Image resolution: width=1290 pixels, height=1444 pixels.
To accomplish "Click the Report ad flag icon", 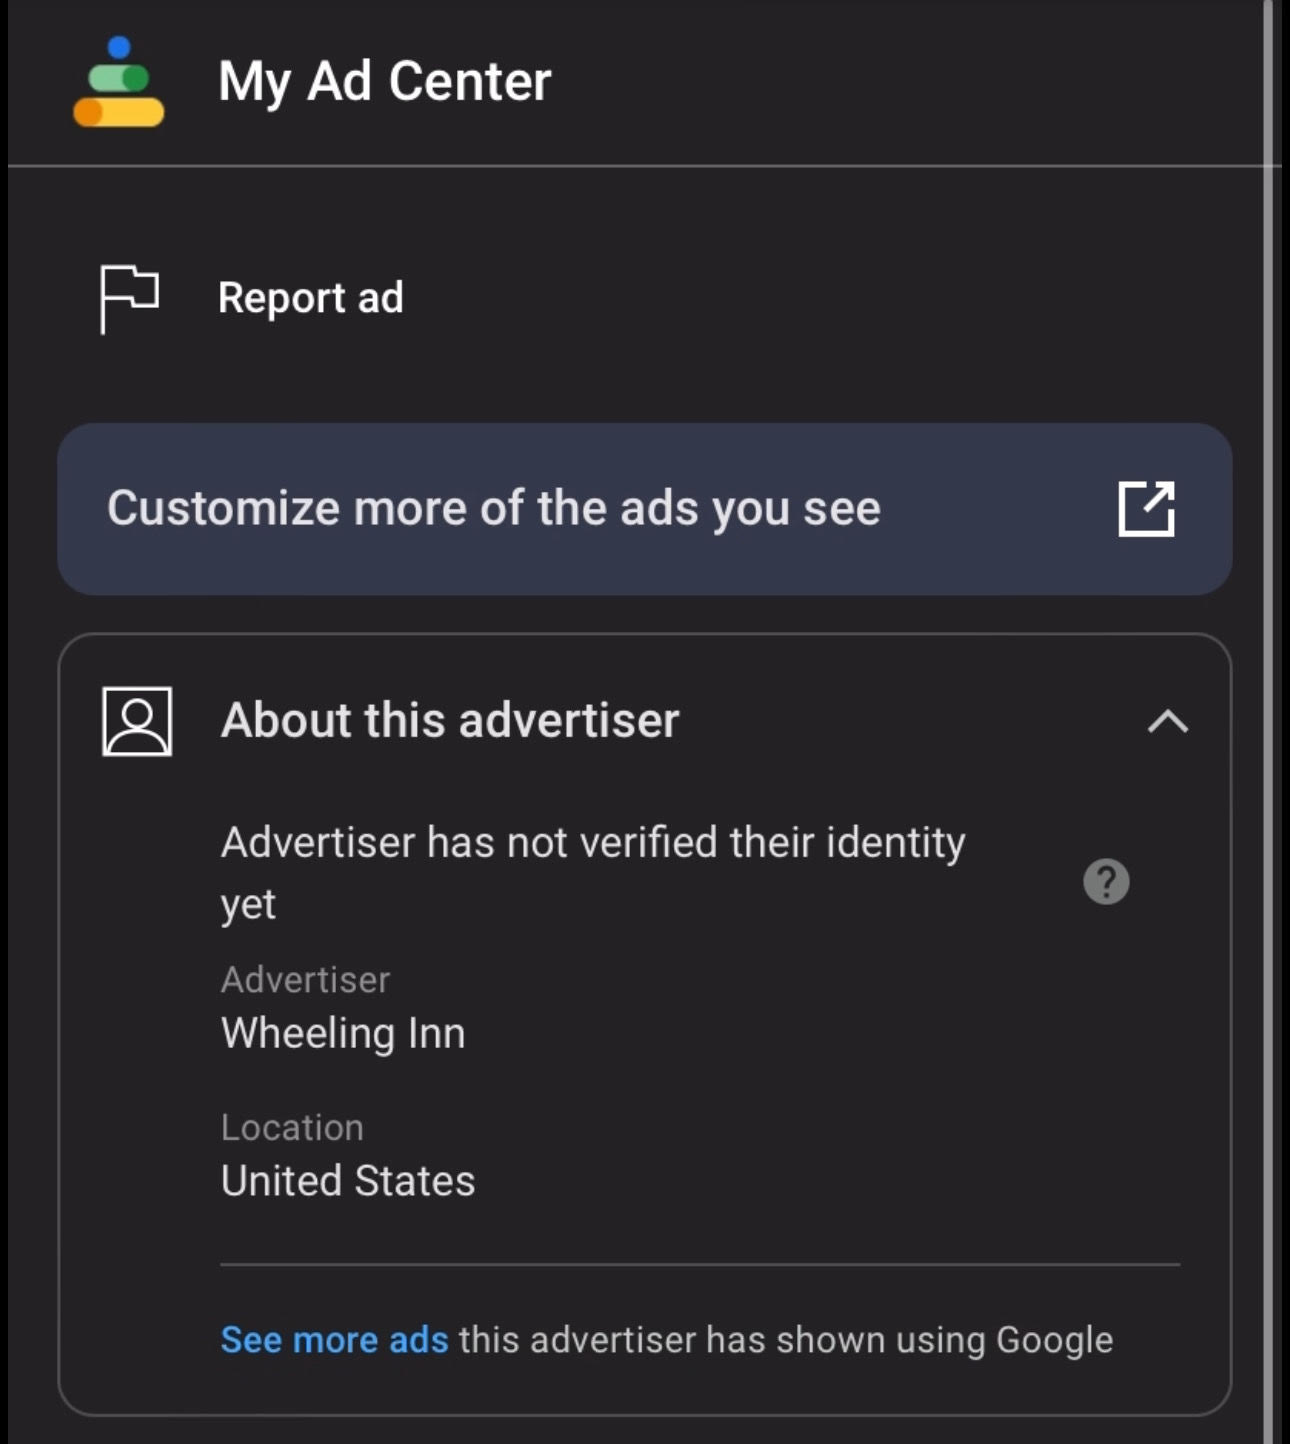I will point(129,299).
